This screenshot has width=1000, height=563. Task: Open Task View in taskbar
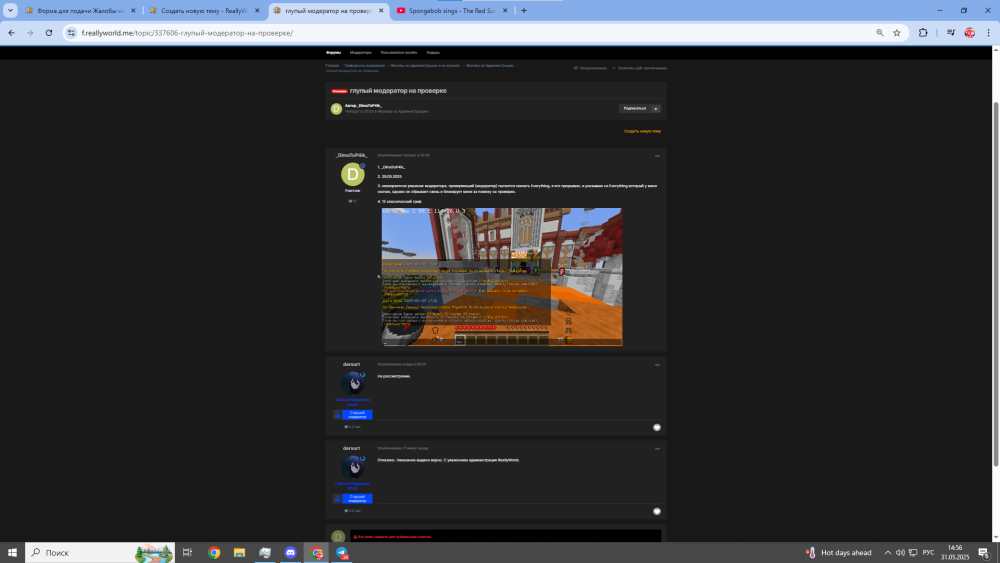[x=188, y=552]
